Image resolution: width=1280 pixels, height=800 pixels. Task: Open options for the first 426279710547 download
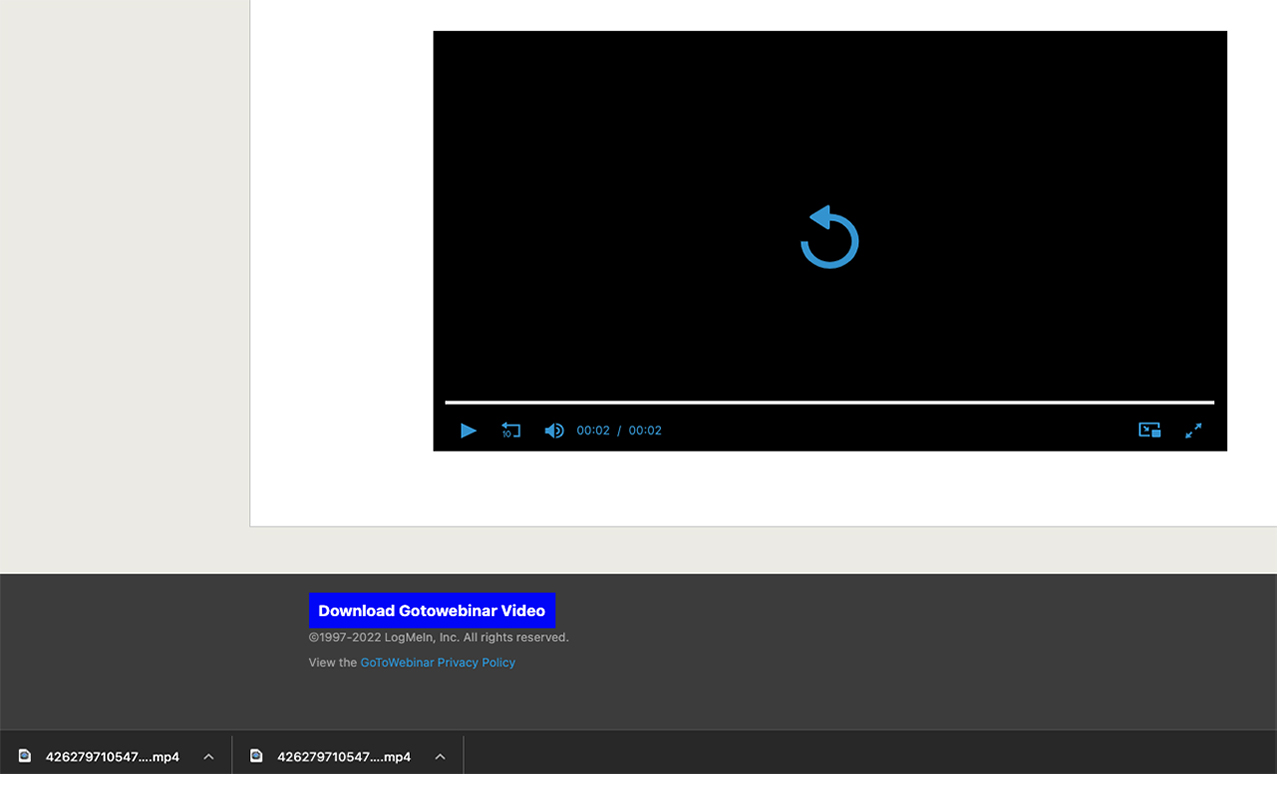click(208, 756)
